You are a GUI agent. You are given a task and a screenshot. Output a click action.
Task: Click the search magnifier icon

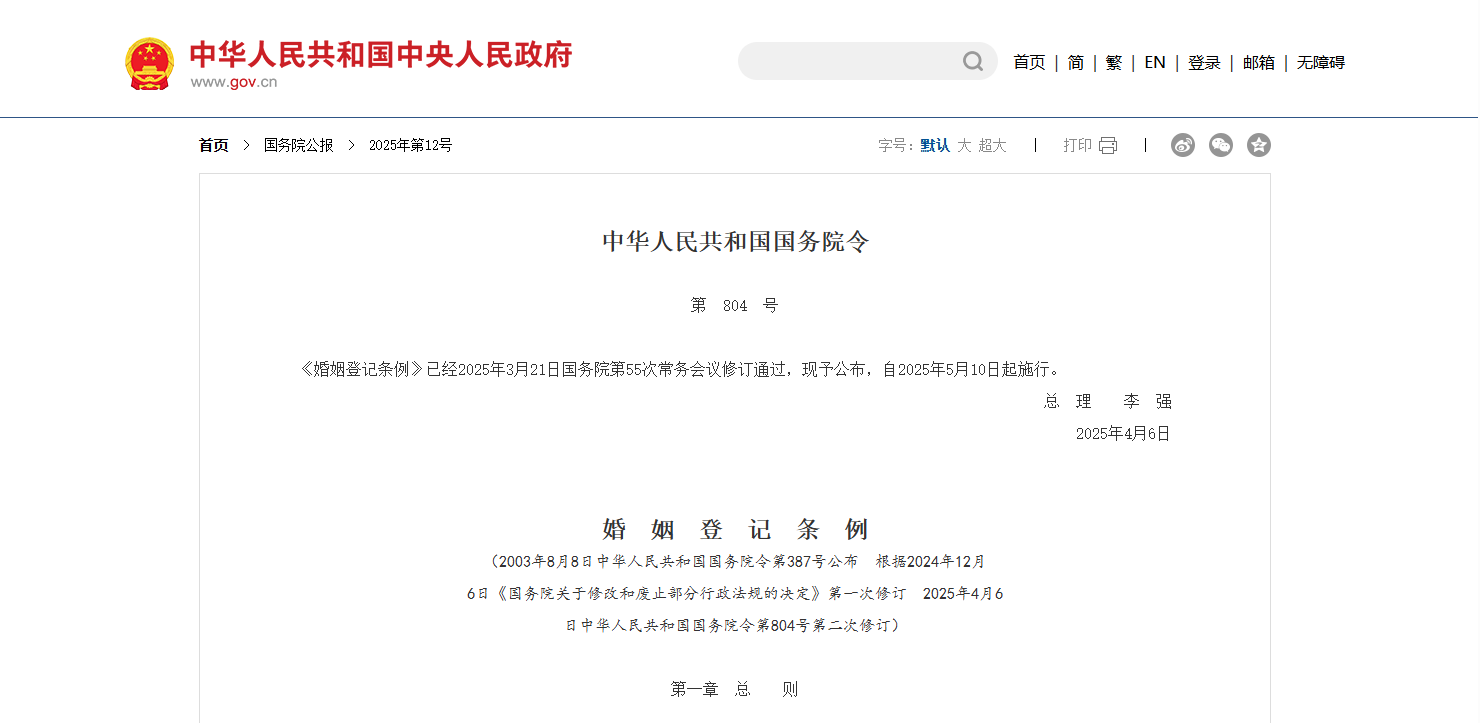[973, 62]
